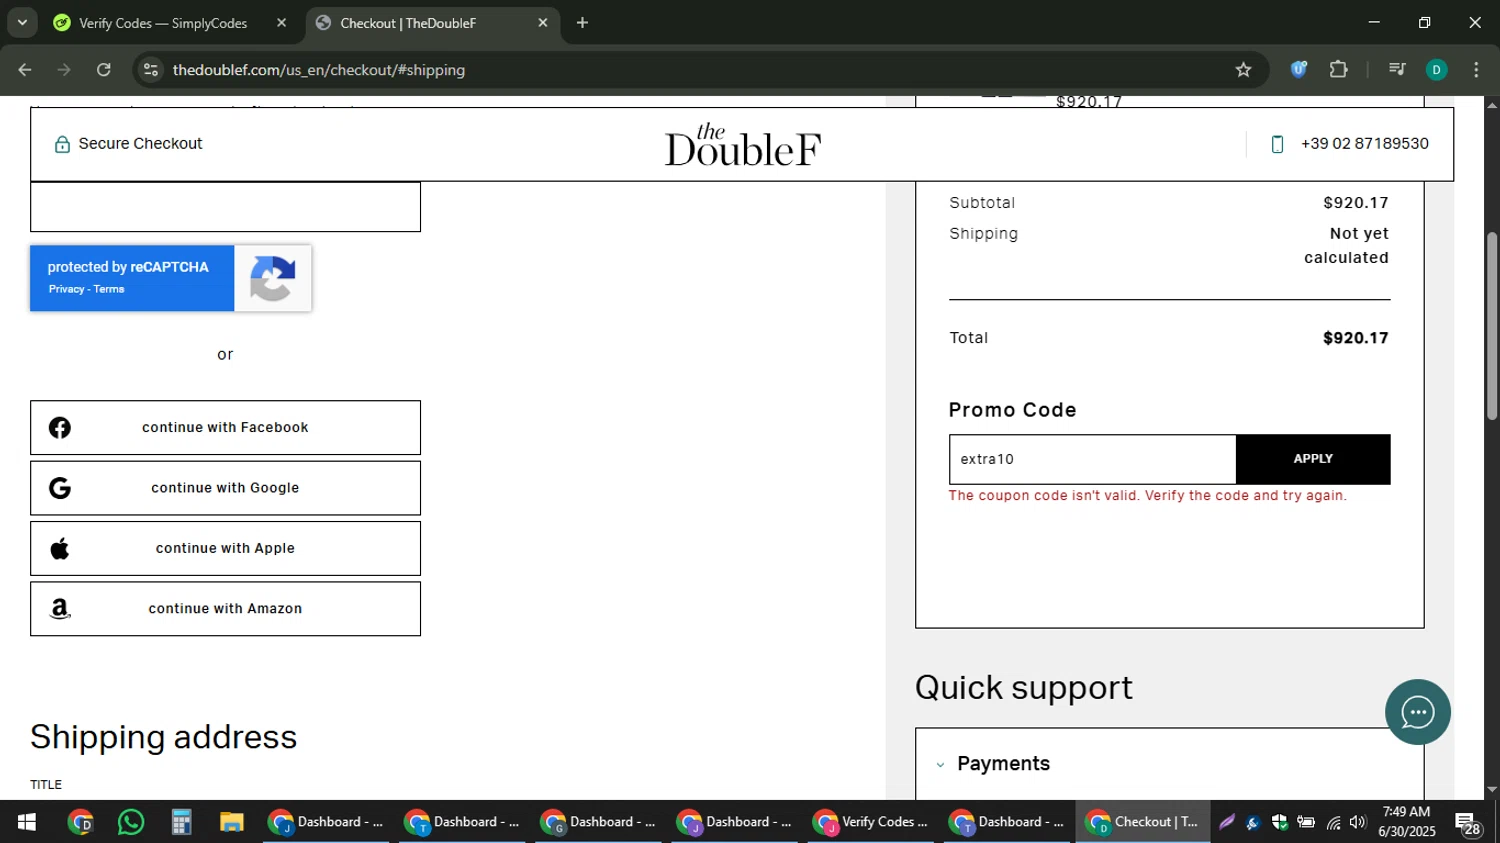Click the Secure Checkout padlock icon
Image resolution: width=1500 pixels, height=843 pixels.
[62, 144]
